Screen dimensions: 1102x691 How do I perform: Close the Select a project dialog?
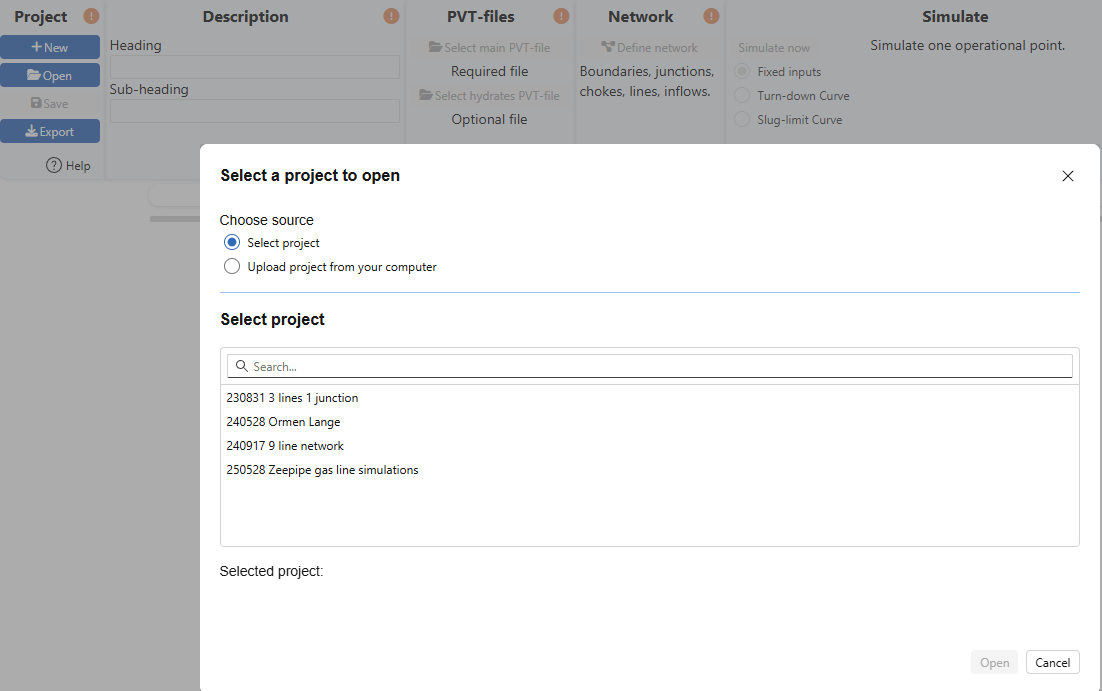click(1068, 176)
